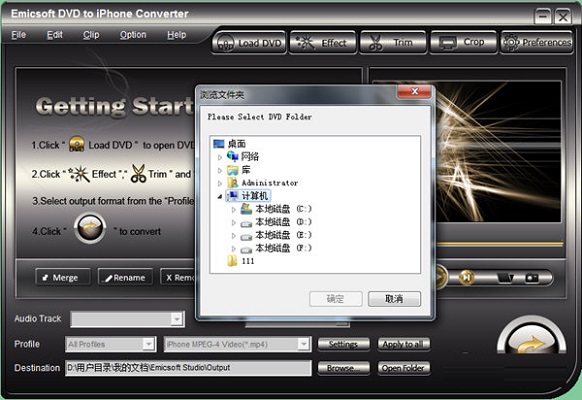Select the 111 folder in tree
Screen dimensions: 582x400
click(x=248, y=261)
